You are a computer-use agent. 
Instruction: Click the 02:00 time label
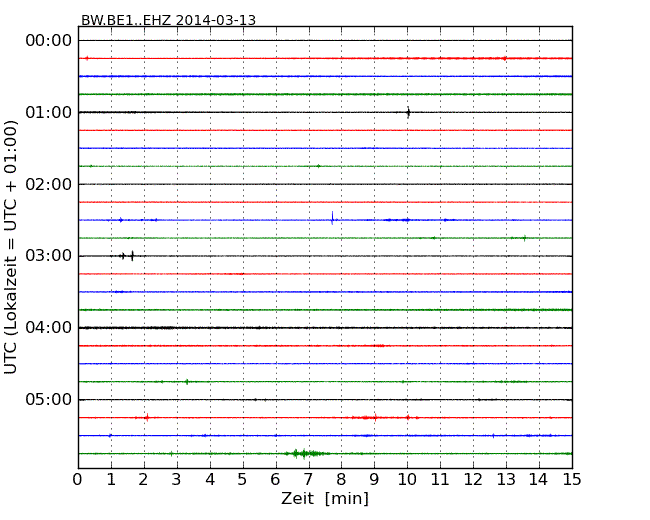pyautogui.click(x=49, y=184)
